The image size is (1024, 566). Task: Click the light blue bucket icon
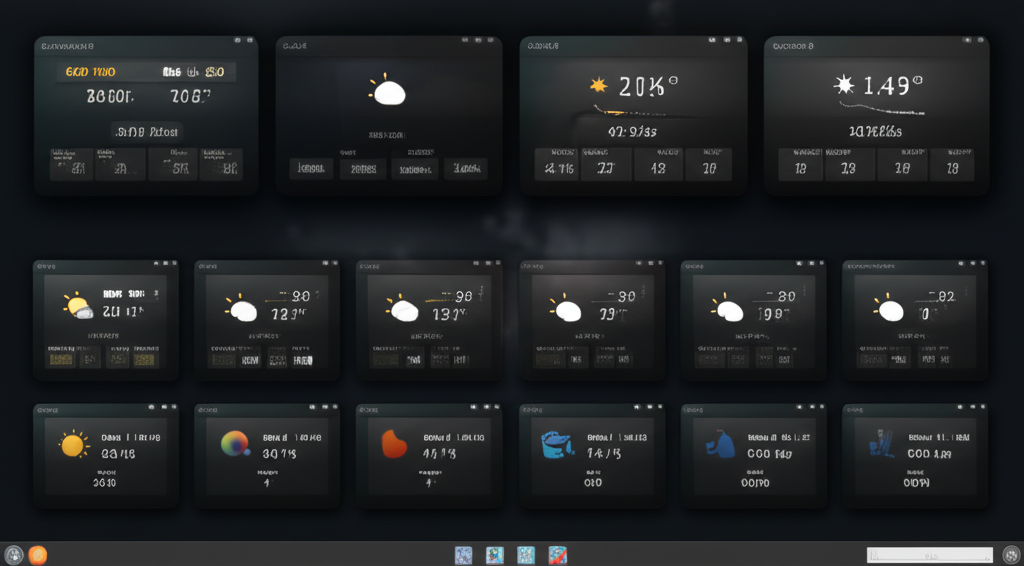[x=557, y=445]
